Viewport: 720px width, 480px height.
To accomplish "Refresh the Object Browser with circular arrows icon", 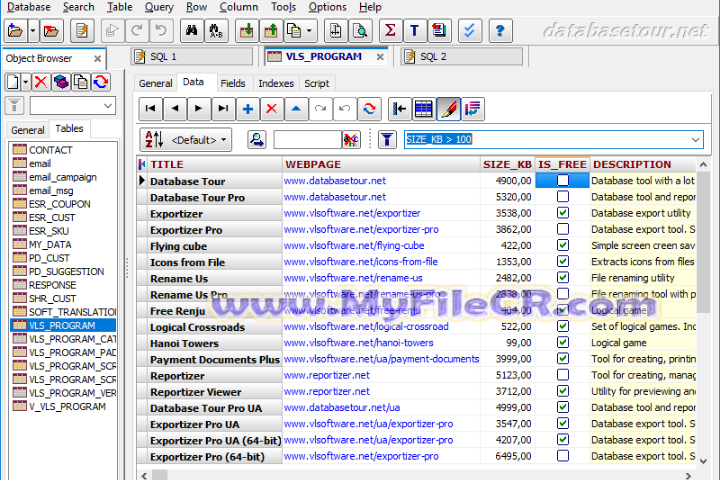I will pyautogui.click(x=101, y=82).
